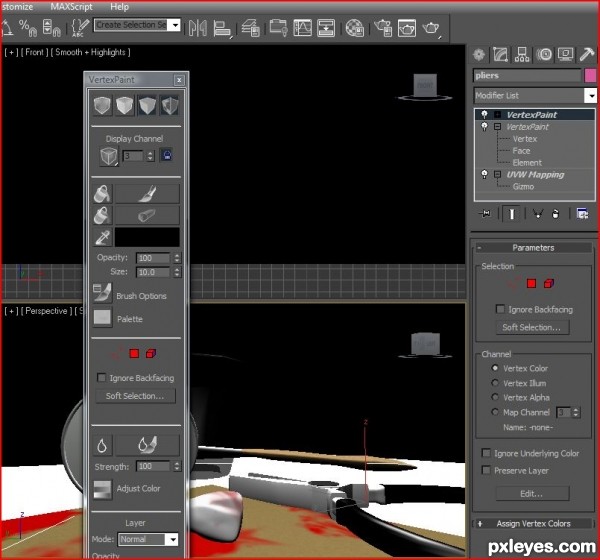Click the Render Production teapot icon

pyautogui.click(x=431, y=28)
